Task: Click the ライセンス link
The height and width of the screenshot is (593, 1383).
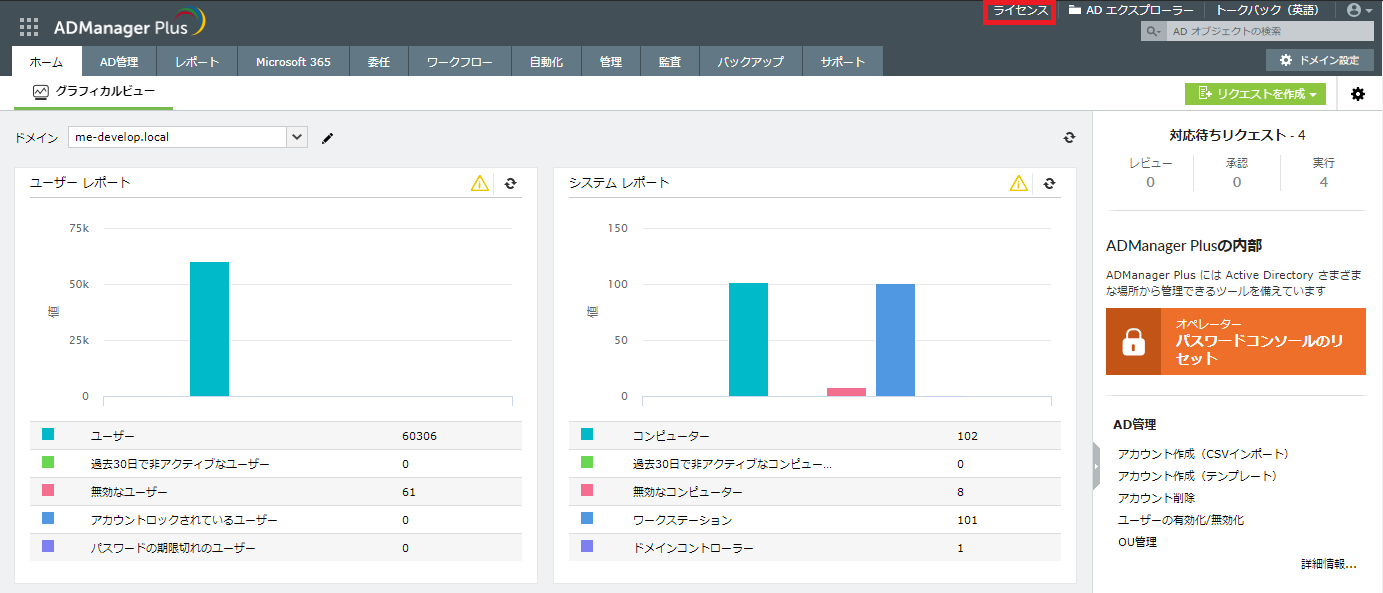Action: point(1018,11)
